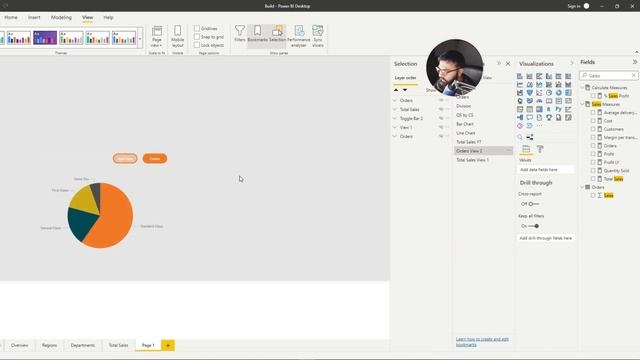The height and width of the screenshot is (360, 640).
Task: Select the Donut chart visualization icon
Action: click(558, 93)
